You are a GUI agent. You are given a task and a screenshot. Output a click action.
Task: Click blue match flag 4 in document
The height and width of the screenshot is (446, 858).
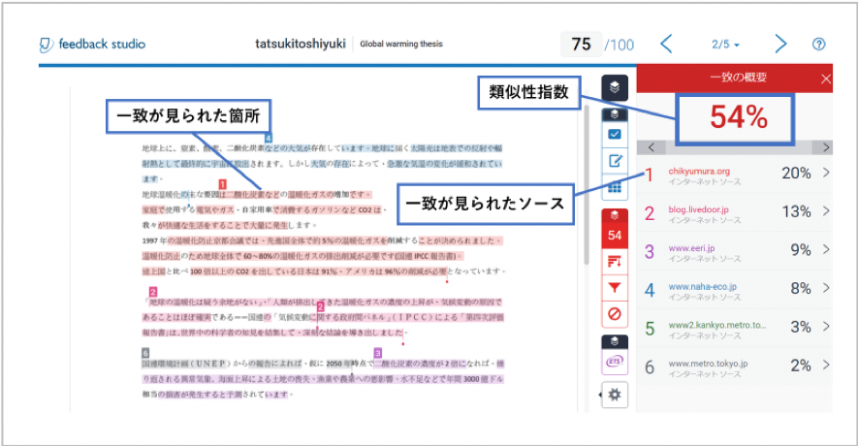click(268, 138)
